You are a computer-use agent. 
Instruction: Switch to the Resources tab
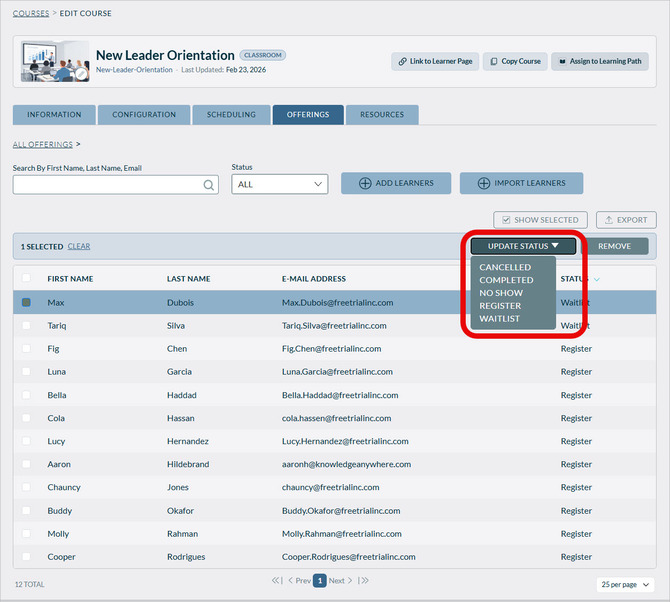pos(382,115)
